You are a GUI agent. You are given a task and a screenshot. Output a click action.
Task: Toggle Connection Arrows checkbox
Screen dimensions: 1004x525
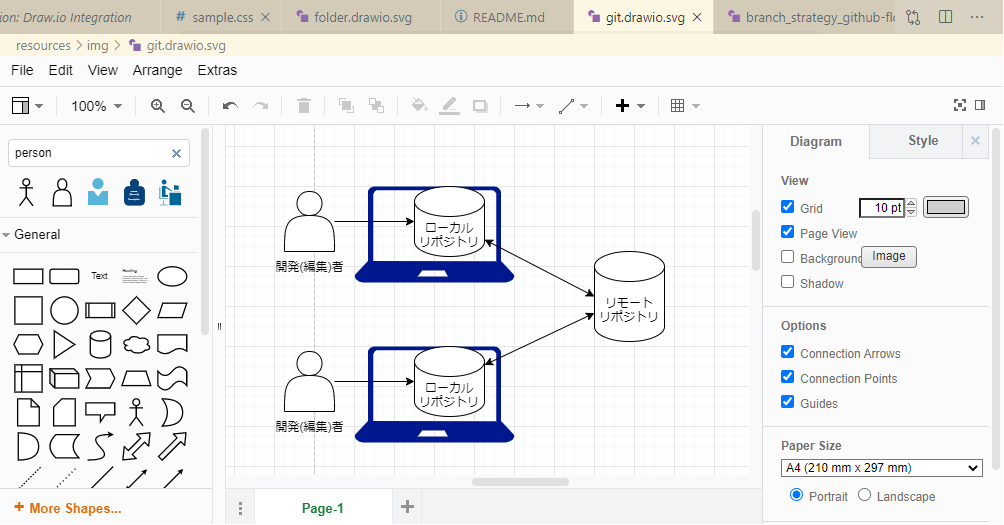pyautogui.click(x=788, y=352)
